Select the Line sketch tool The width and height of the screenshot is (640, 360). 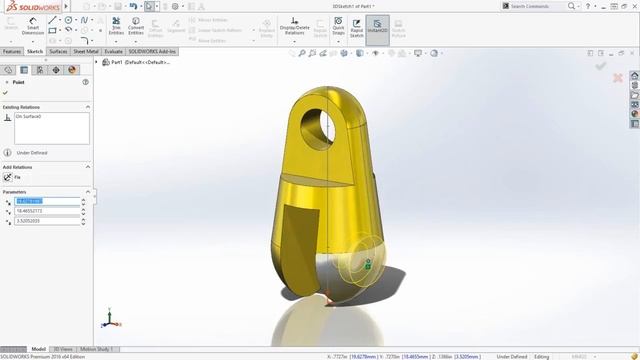pos(52,20)
